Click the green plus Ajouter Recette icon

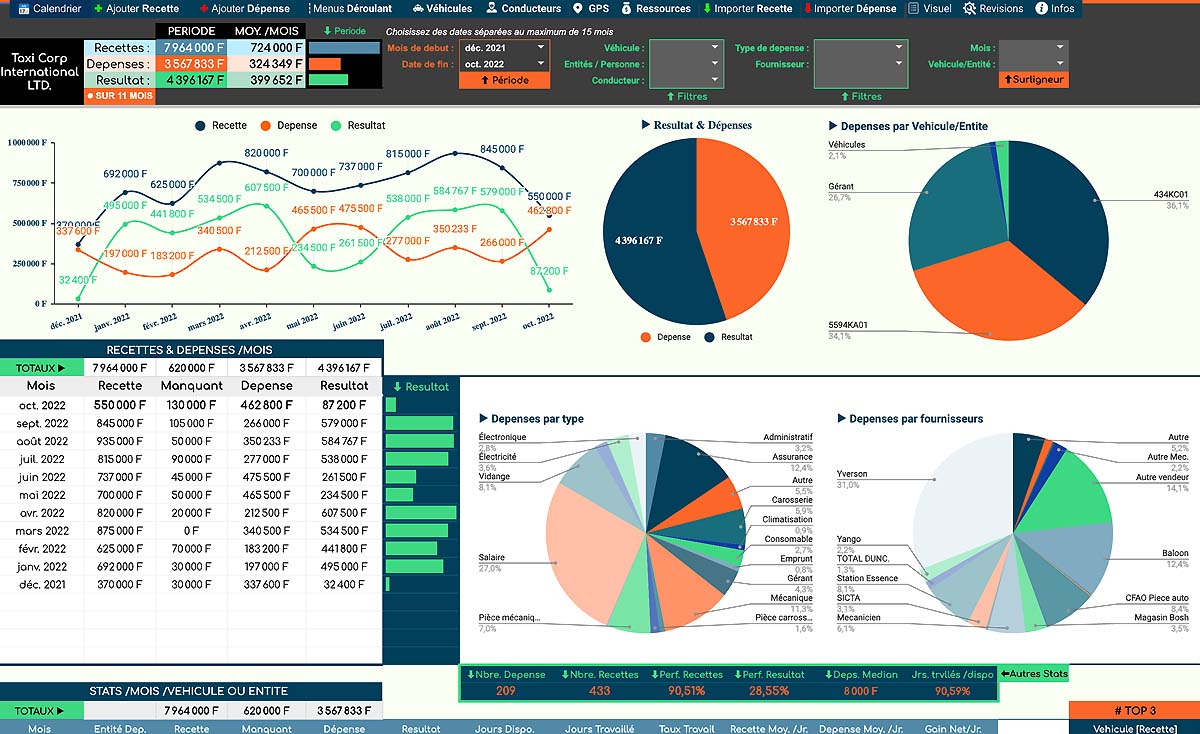click(98, 8)
